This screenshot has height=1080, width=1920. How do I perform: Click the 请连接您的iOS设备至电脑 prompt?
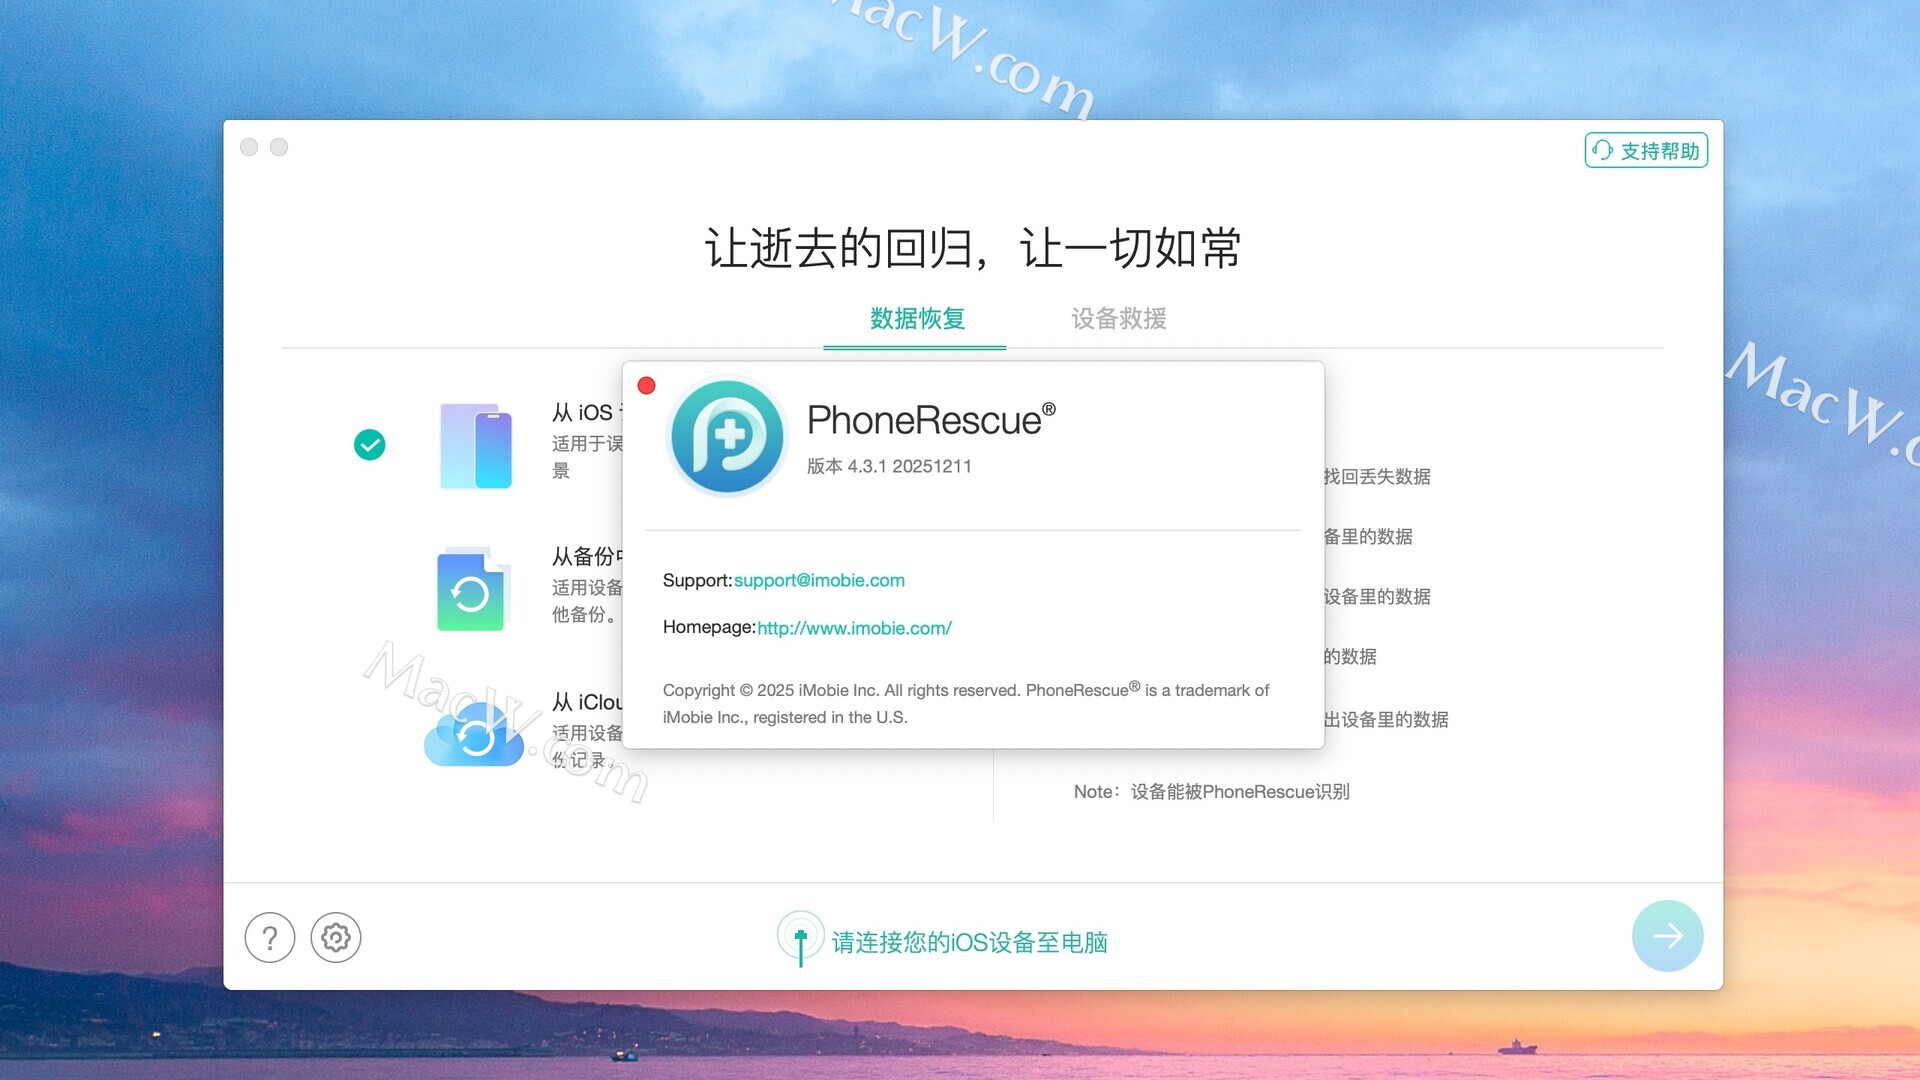[x=969, y=942]
